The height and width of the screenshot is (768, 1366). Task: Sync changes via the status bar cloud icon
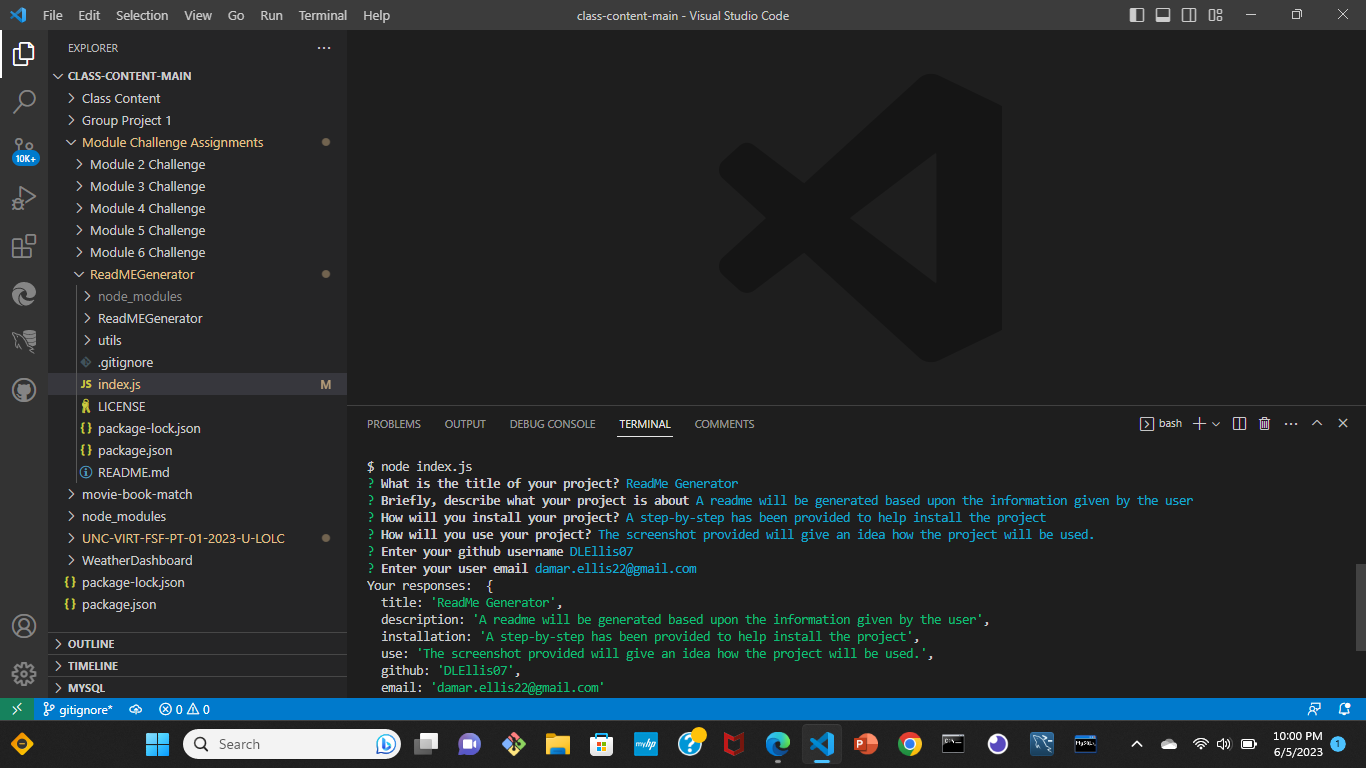(135, 709)
